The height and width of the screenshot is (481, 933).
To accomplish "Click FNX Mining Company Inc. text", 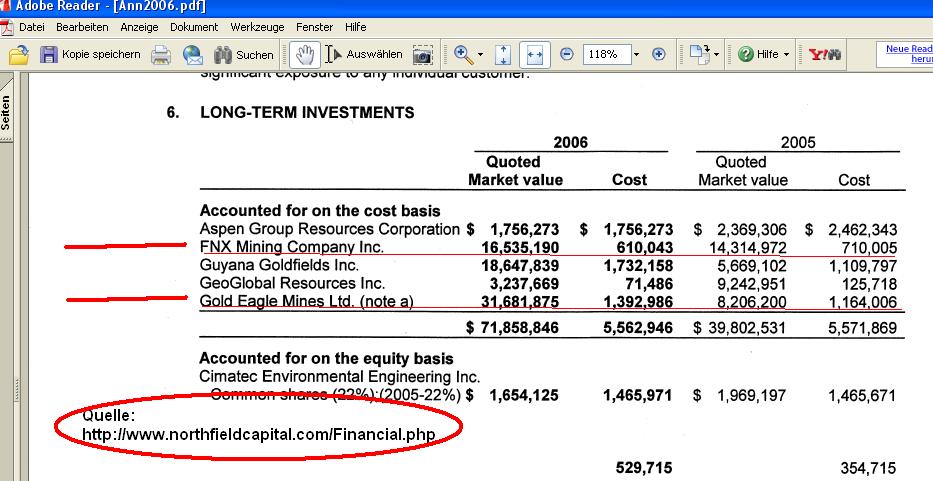I will [292, 247].
